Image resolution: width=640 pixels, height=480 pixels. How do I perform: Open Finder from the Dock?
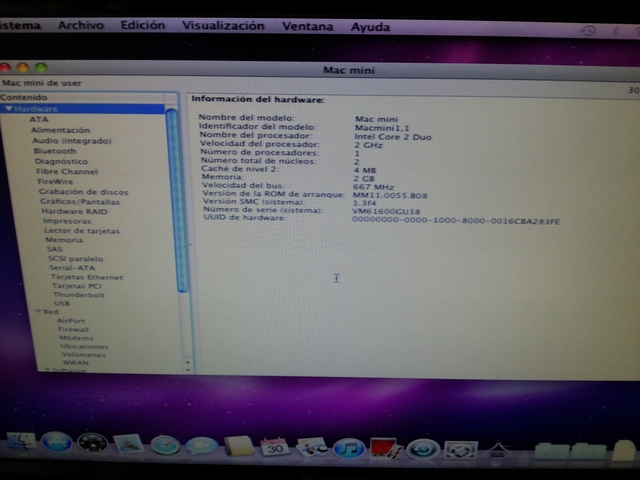[20, 442]
